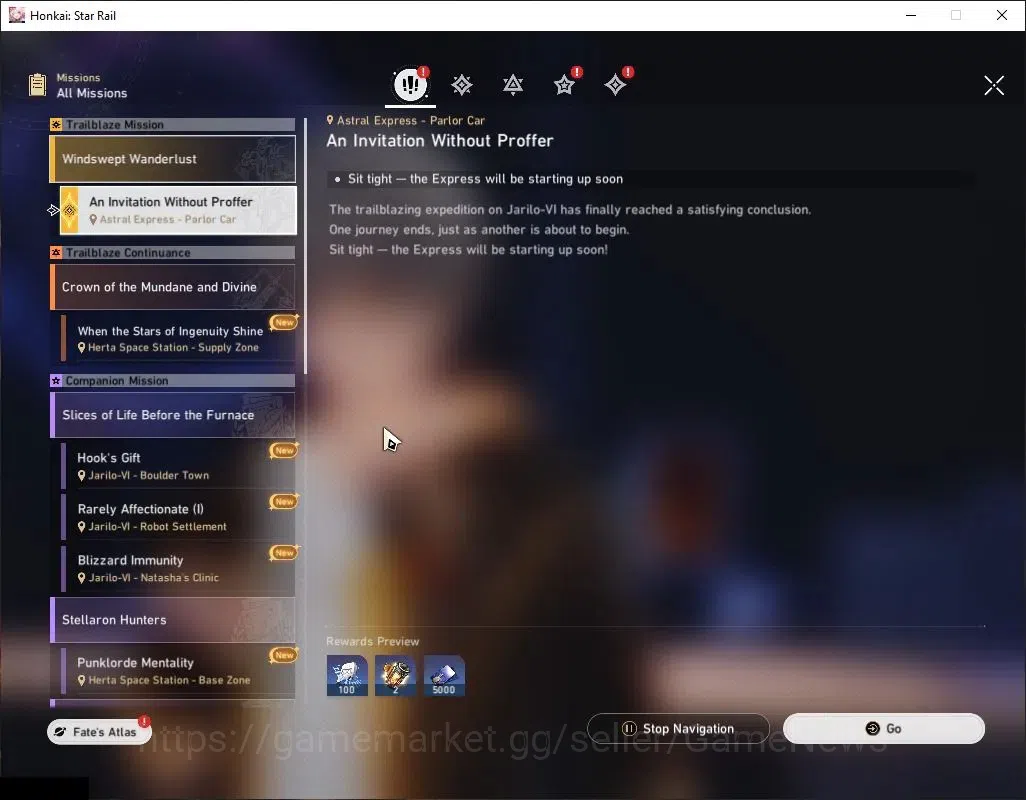View the reward item with quantity 2
1026x800 pixels.
pyautogui.click(x=395, y=676)
